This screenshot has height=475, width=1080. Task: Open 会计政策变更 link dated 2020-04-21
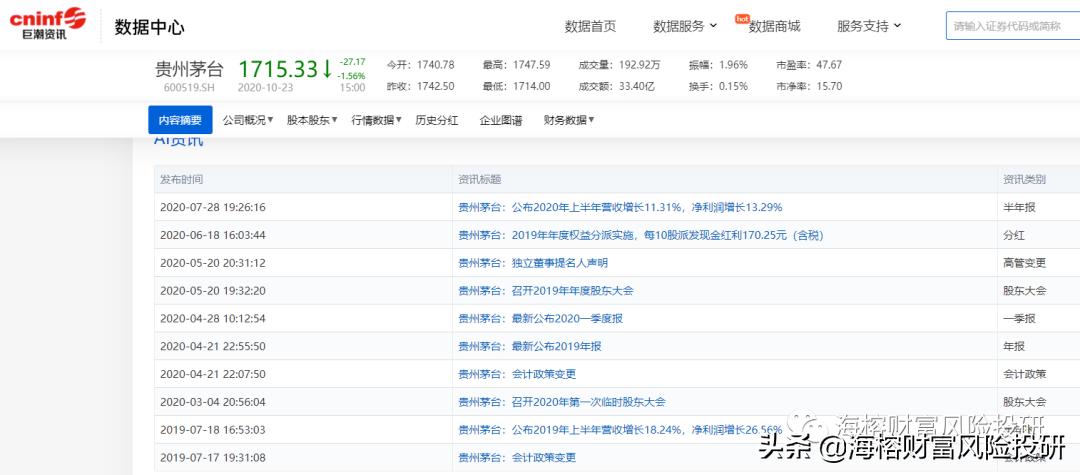(517, 374)
